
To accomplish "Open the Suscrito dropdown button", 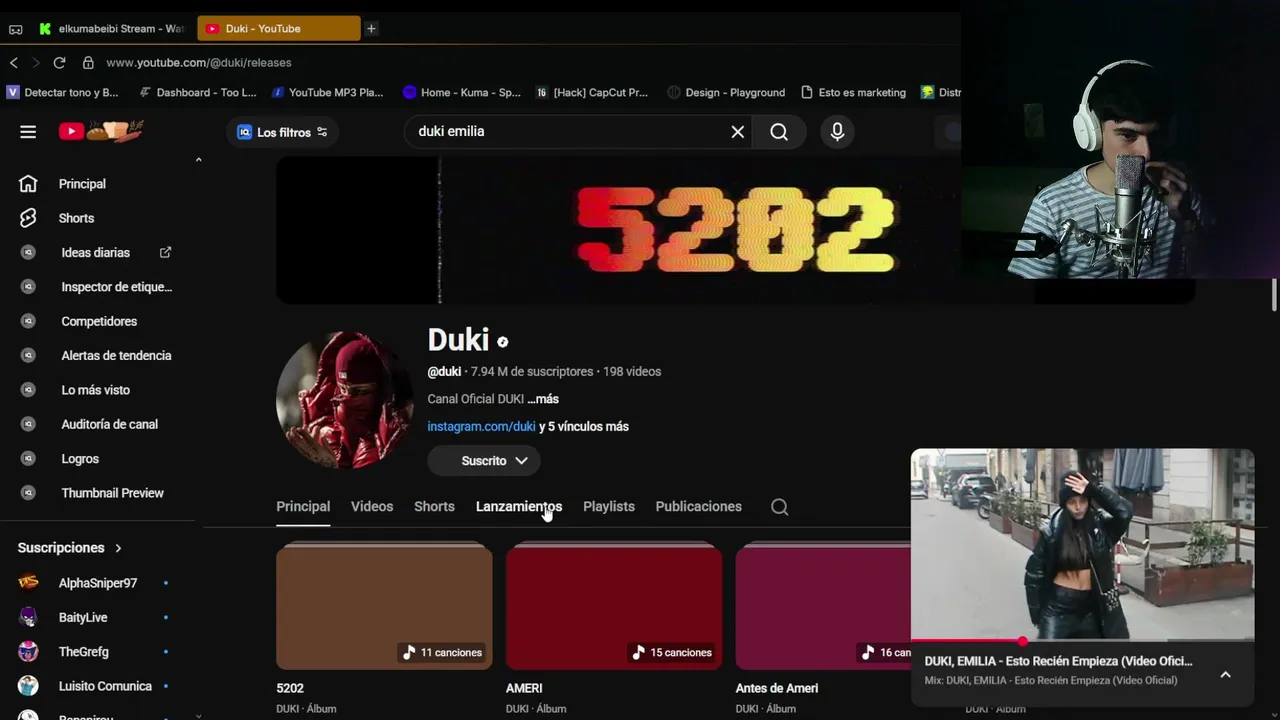I will [484, 461].
